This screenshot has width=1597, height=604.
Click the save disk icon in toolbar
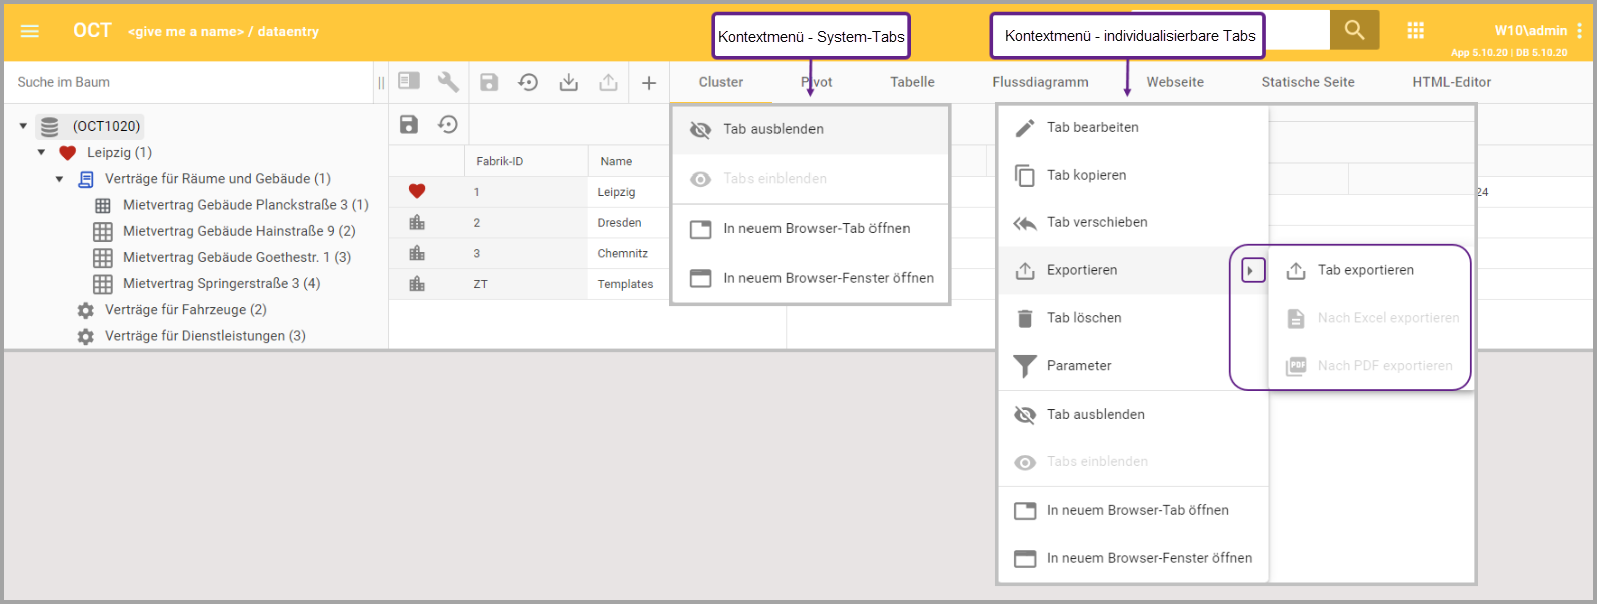tap(489, 82)
